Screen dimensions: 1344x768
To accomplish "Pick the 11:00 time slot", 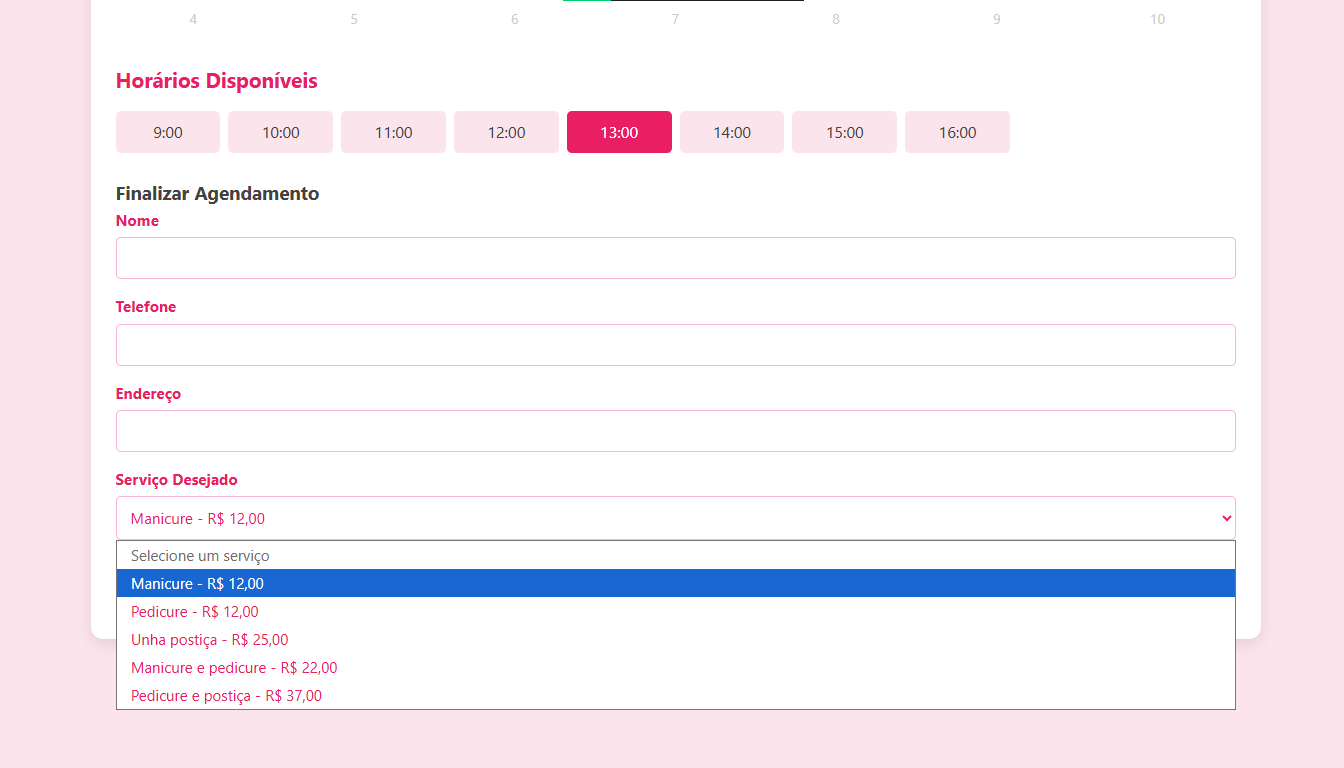I will point(393,132).
